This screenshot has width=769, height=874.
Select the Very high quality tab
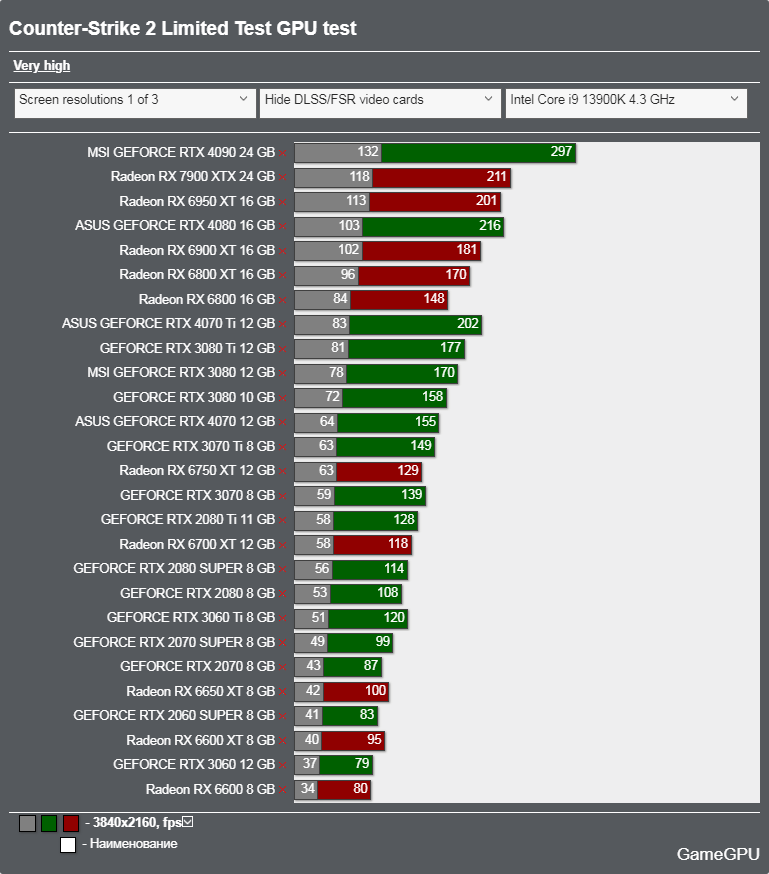[x=42, y=66]
